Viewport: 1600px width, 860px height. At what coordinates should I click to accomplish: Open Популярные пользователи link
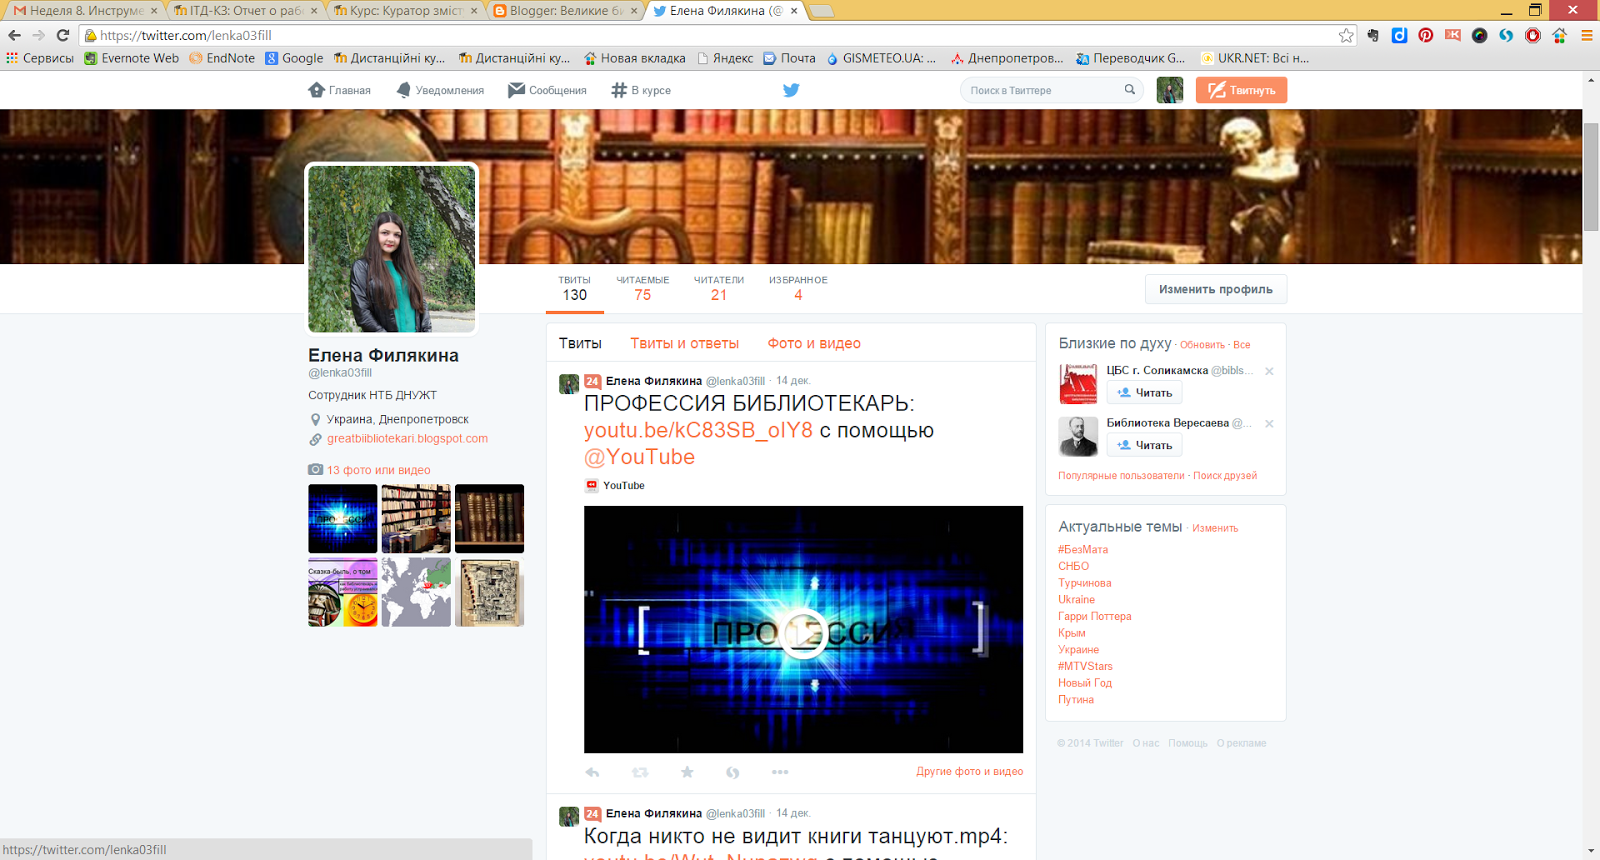click(x=1121, y=476)
